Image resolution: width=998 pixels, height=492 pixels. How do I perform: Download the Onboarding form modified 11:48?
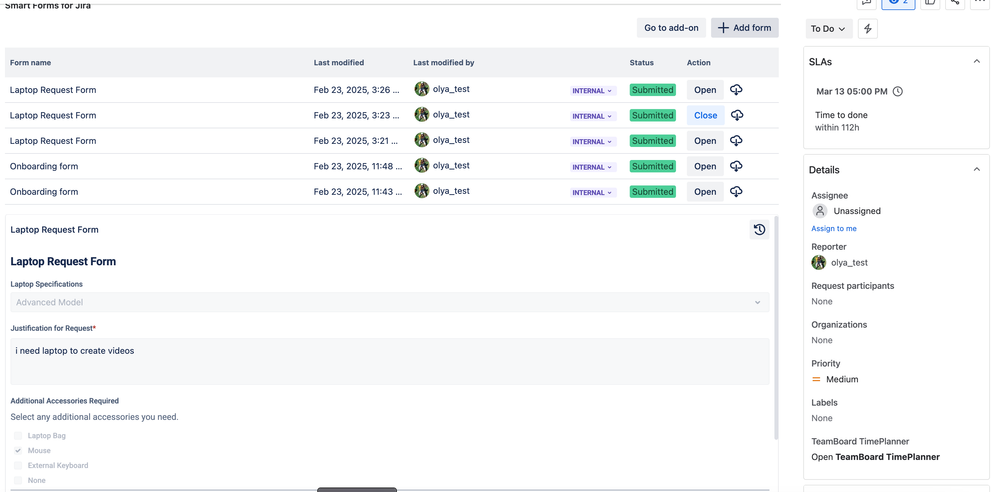click(736, 166)
